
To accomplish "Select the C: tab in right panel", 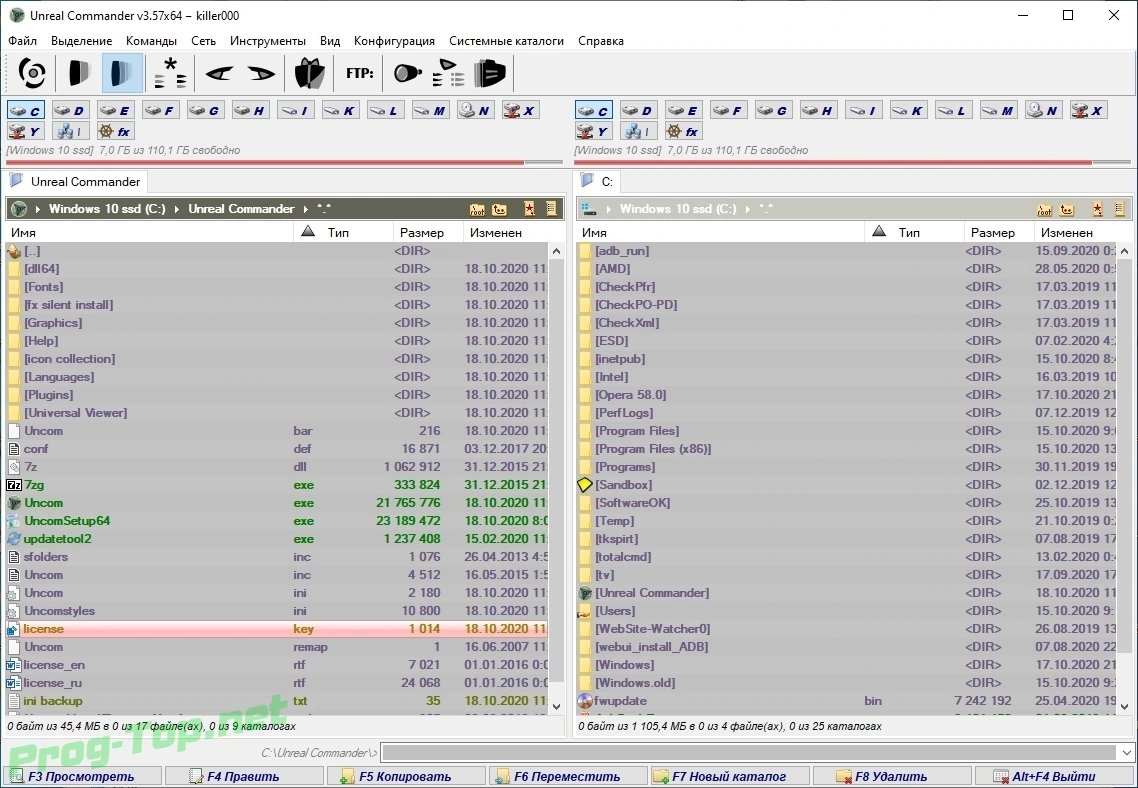I will point(598,181).
